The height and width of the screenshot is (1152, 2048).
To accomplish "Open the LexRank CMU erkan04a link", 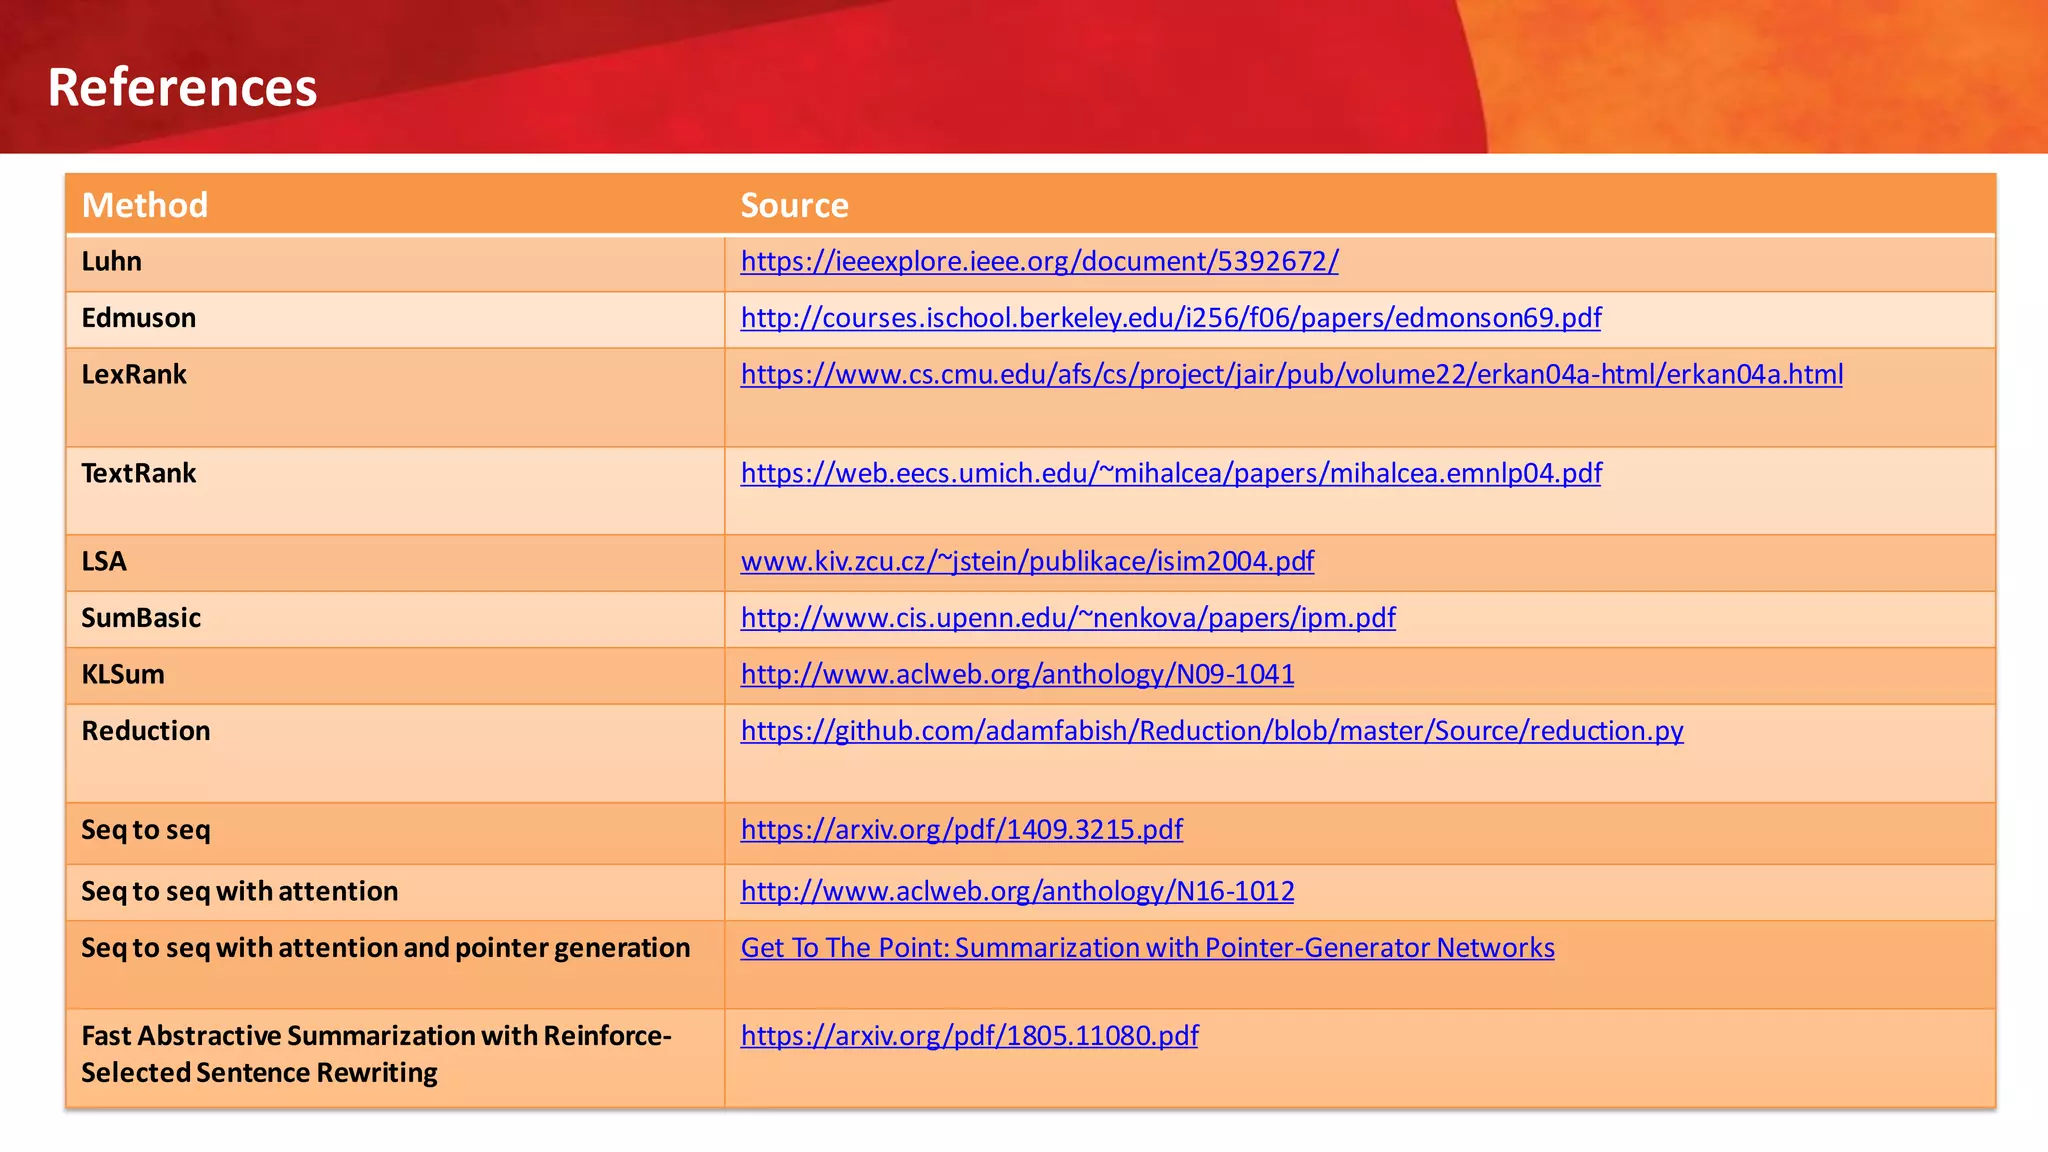I will point(1292,375).
